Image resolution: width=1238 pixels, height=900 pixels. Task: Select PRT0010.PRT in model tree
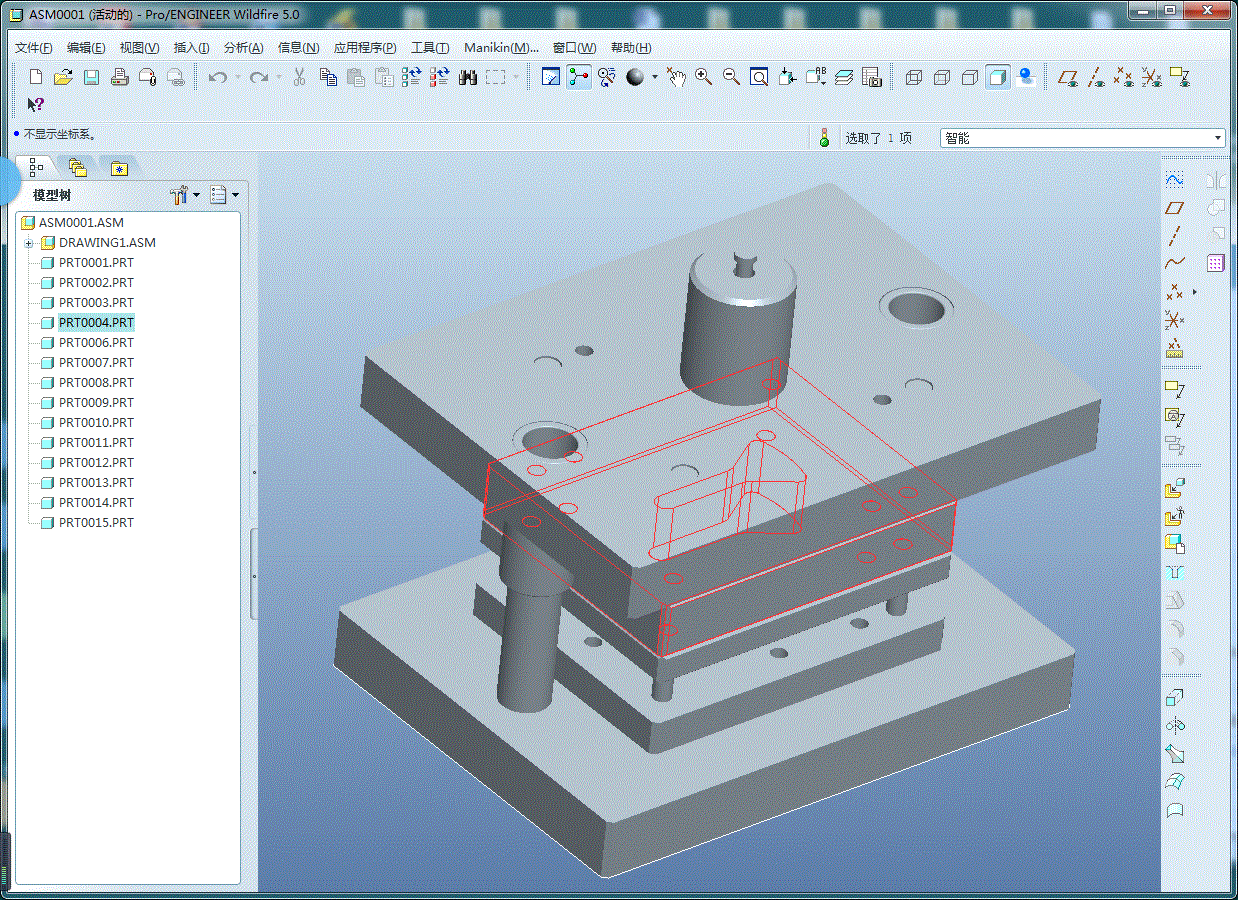(x=96, y=423)
